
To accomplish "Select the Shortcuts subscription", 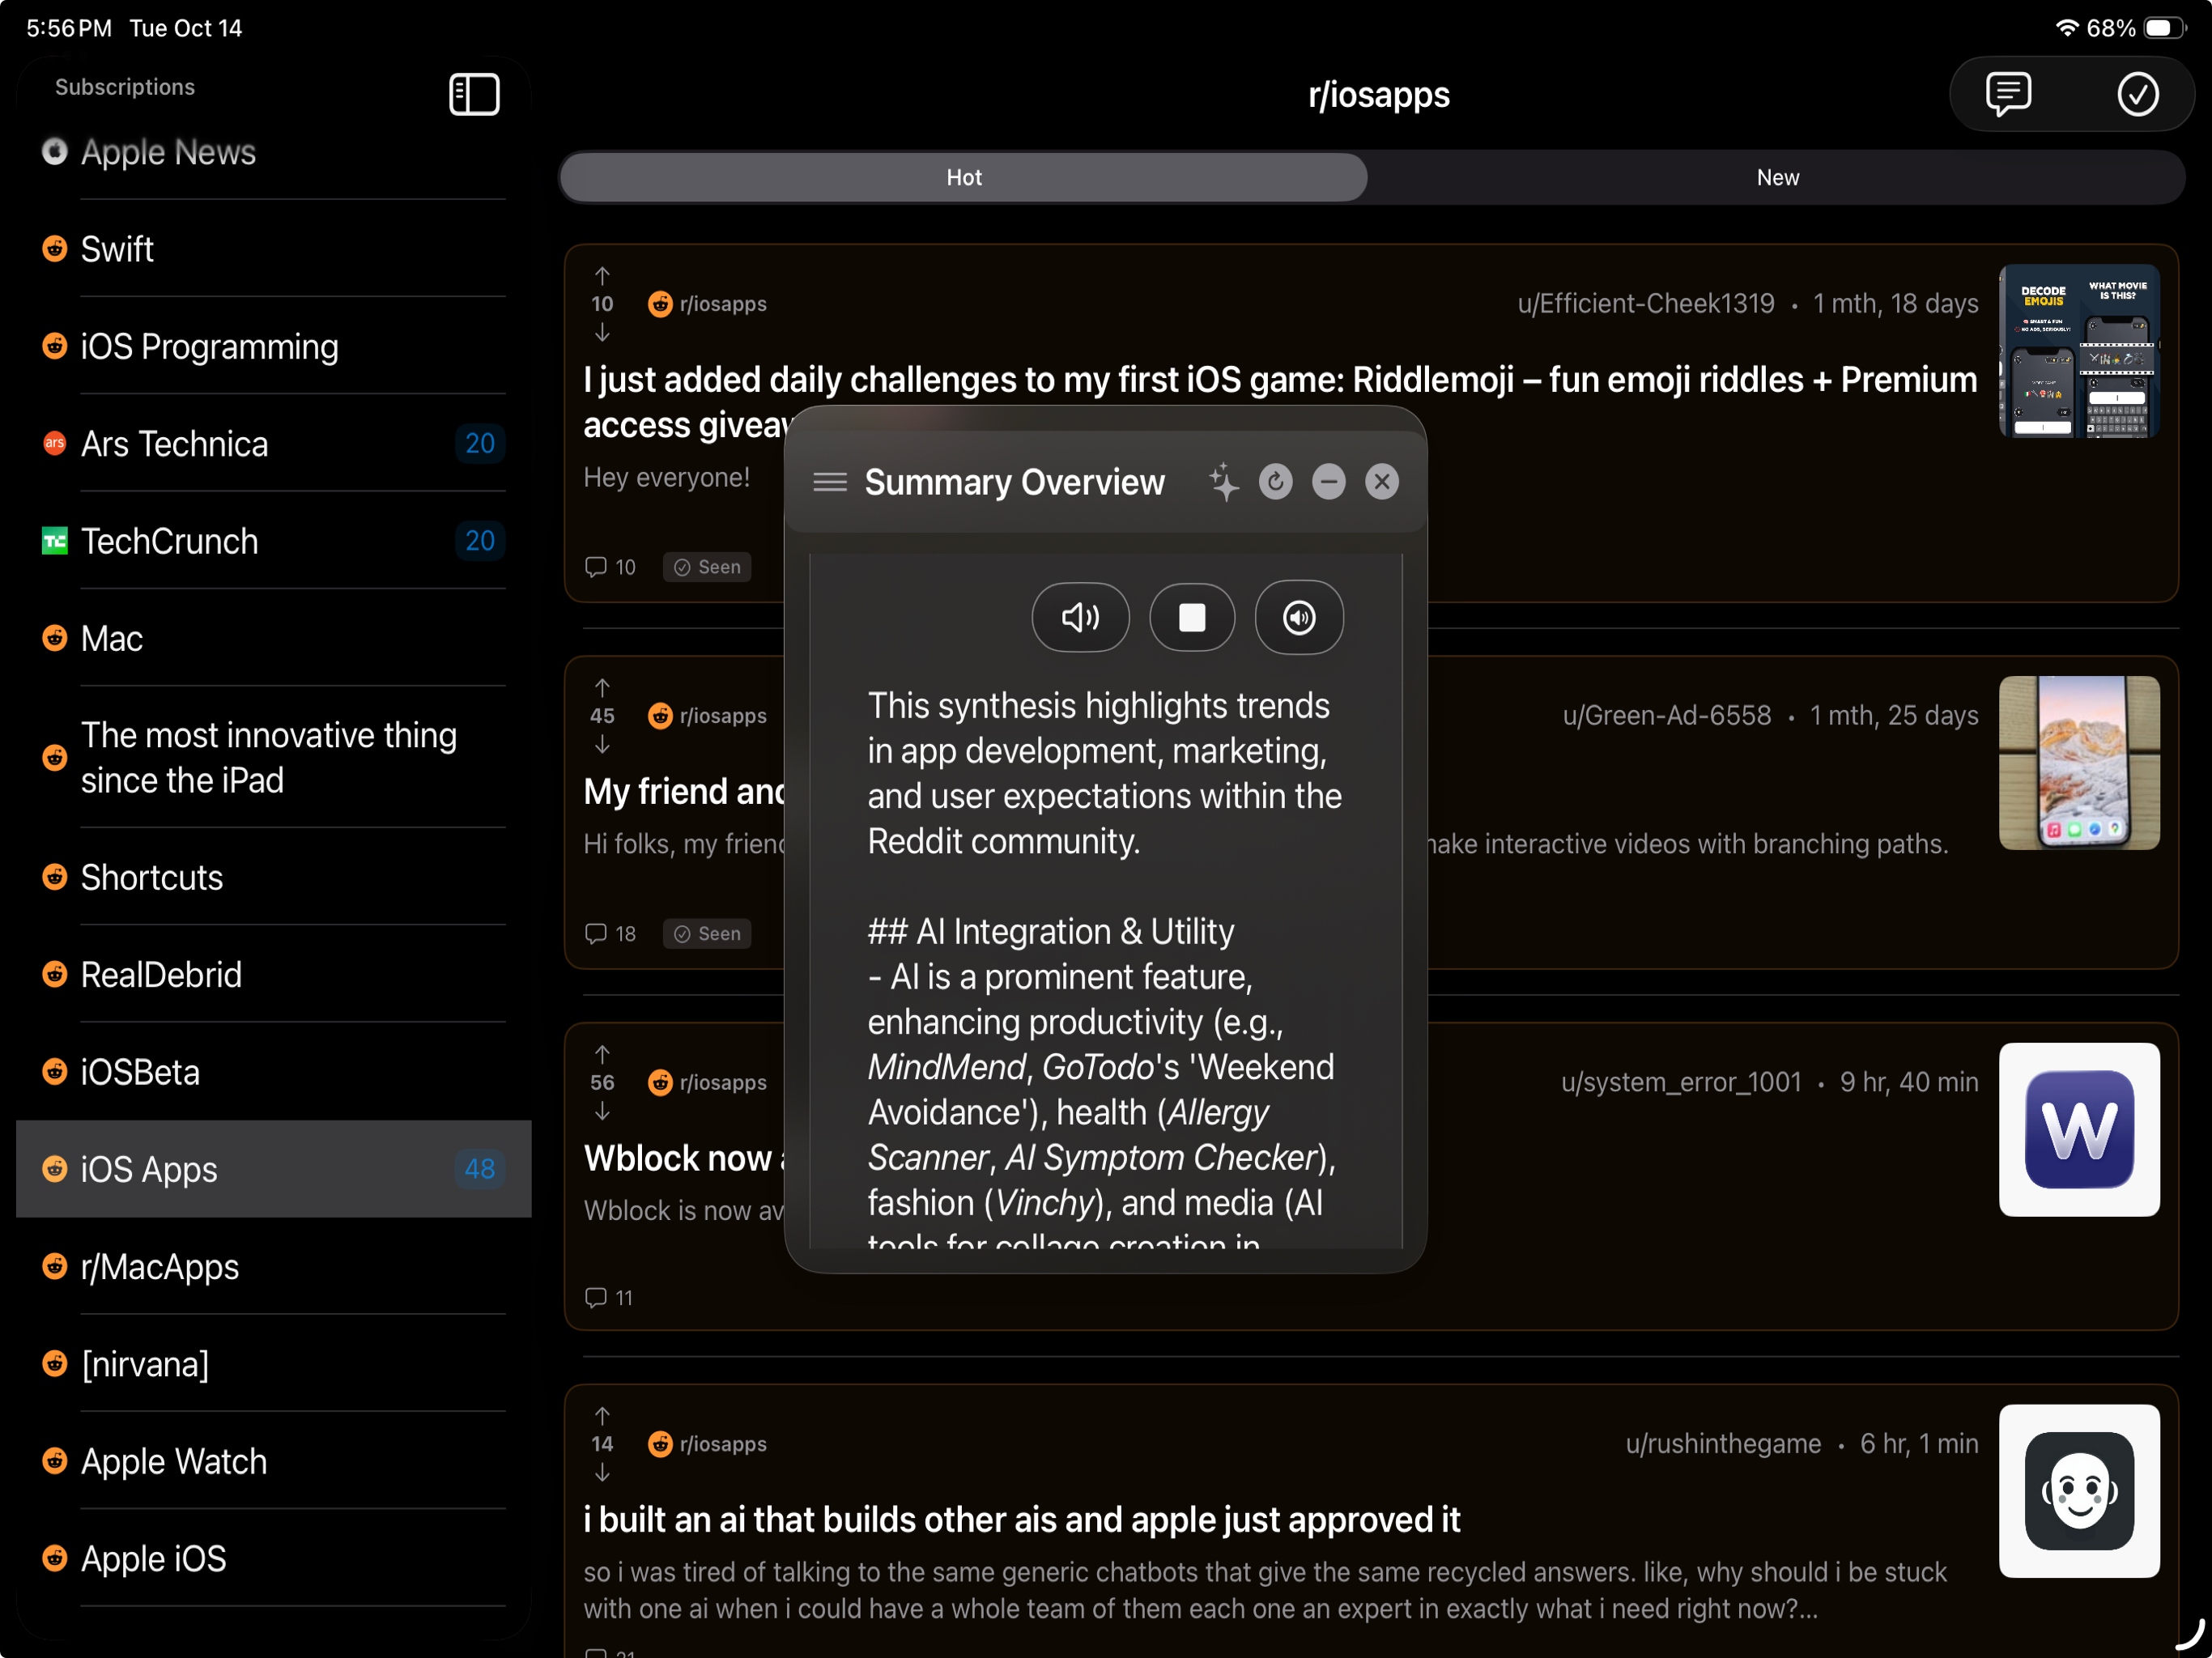I will pos(273,877).
